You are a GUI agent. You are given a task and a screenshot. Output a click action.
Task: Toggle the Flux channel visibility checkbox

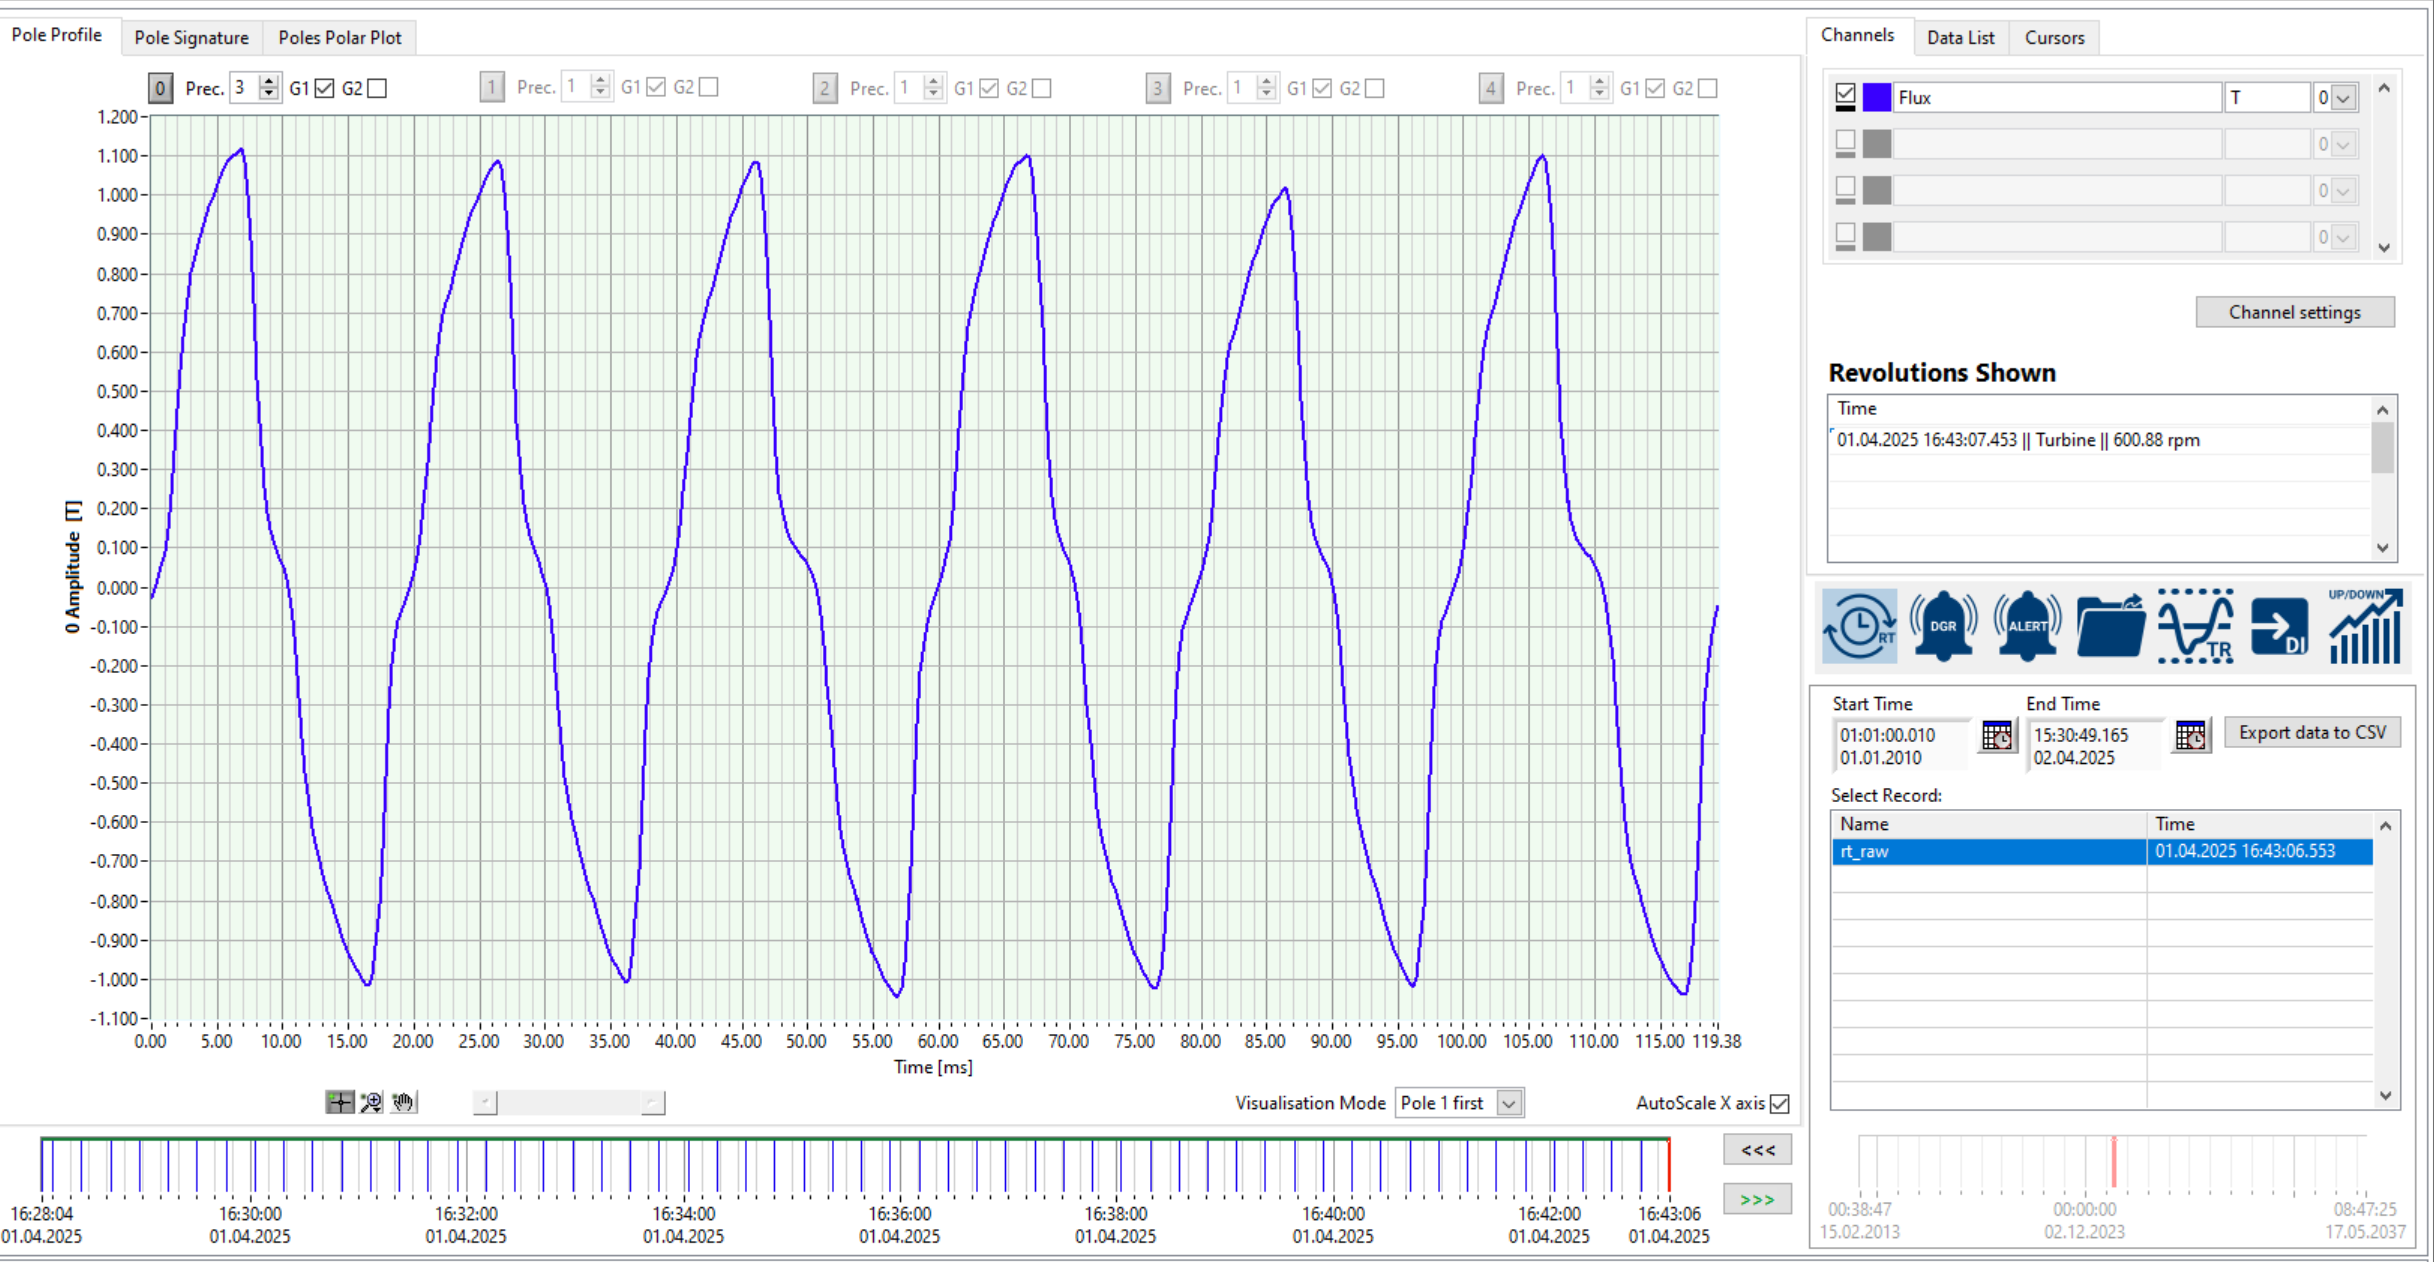[x=1846, y=95]
